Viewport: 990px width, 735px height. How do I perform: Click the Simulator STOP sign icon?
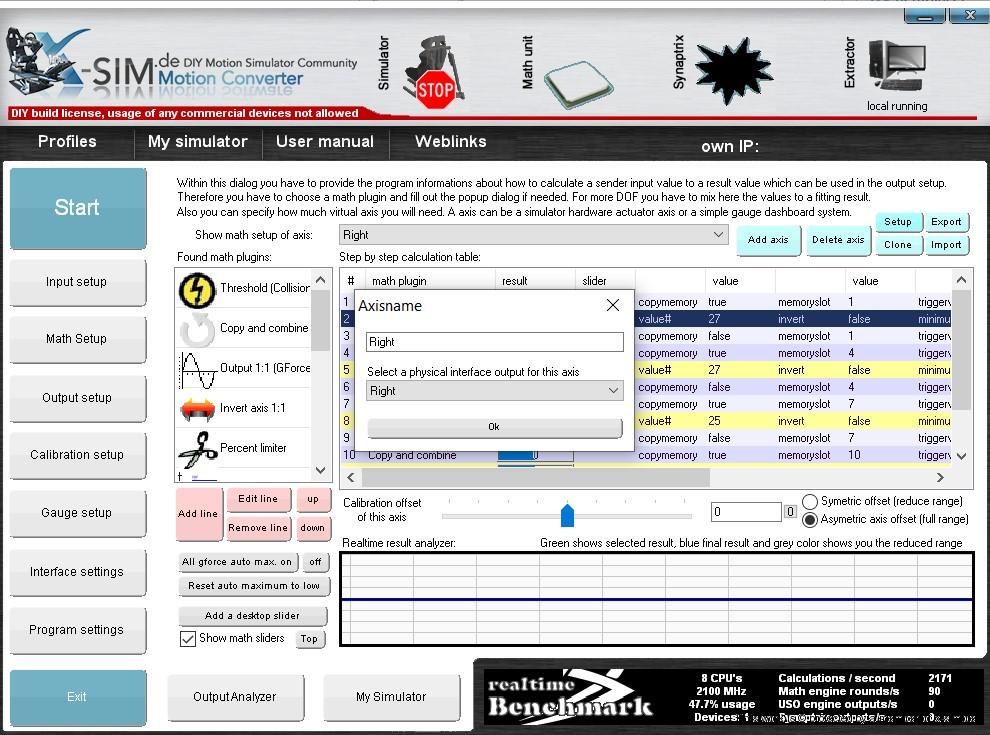[x=434, y=75]
